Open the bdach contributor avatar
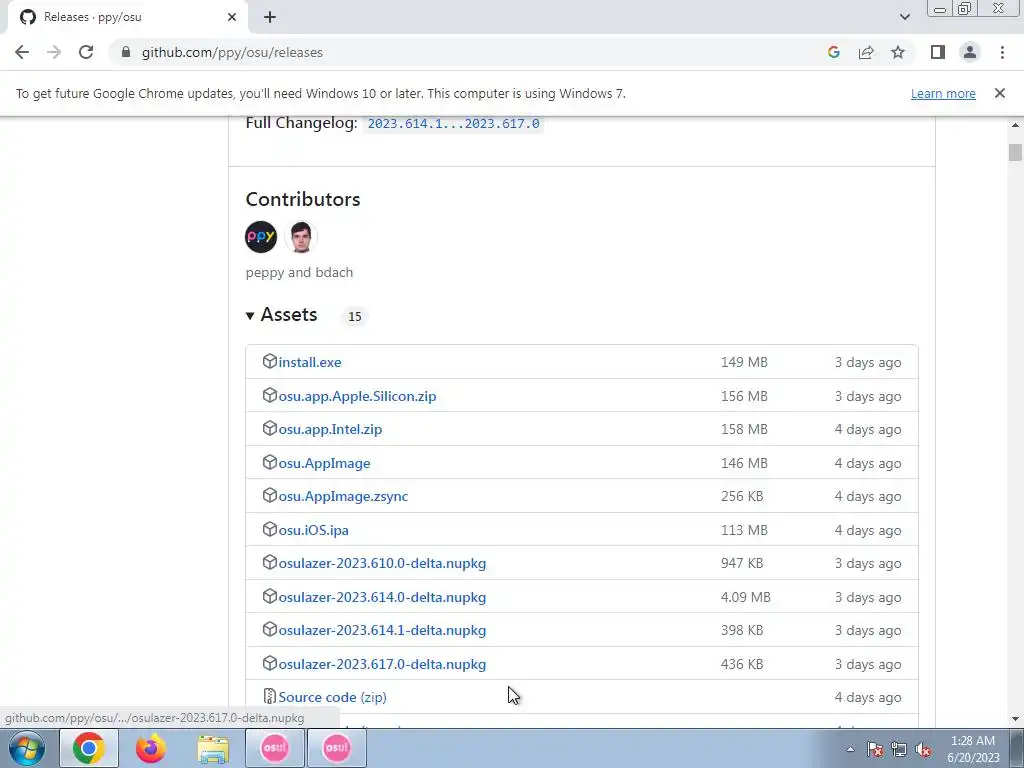 pyautogui.click(x=301, y=236)
